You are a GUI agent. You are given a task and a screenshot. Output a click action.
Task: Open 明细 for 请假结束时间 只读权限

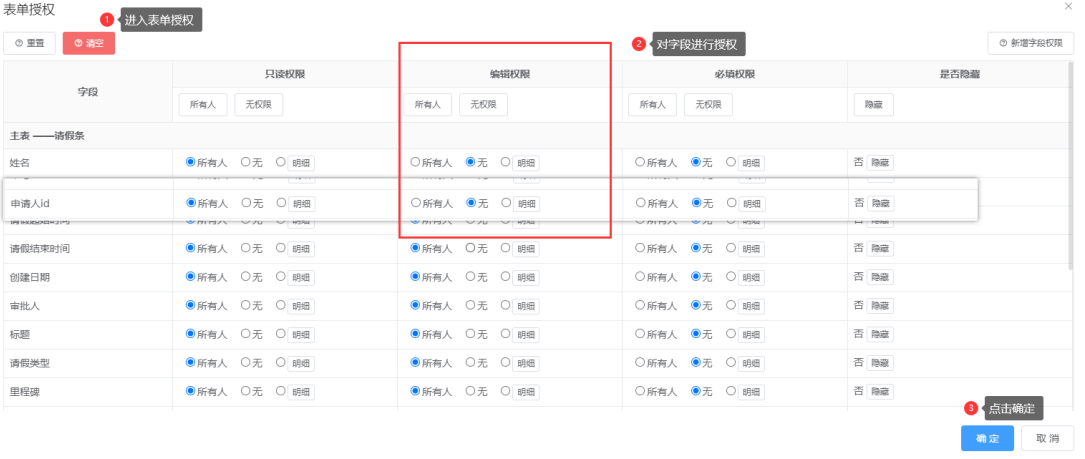[x=301, y=249]
